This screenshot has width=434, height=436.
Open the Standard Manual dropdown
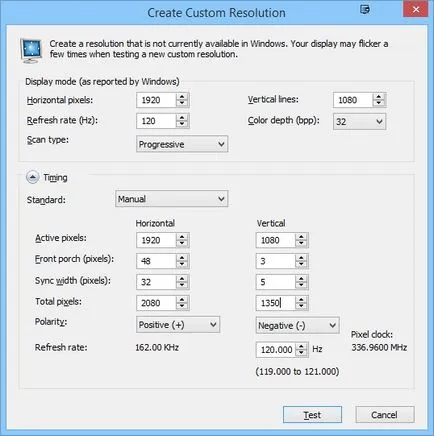172,199
